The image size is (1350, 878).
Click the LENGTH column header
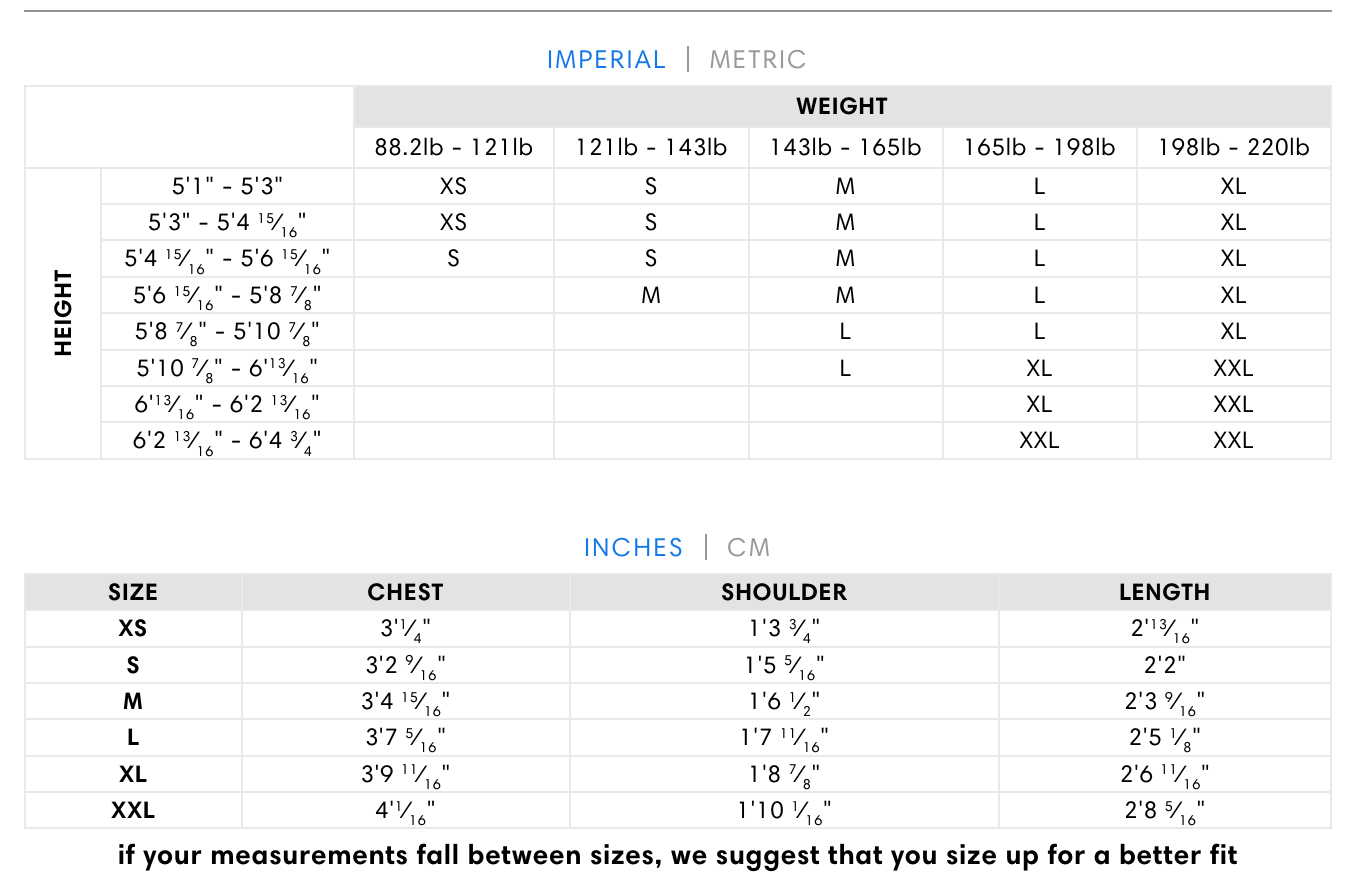[1164, 592]
